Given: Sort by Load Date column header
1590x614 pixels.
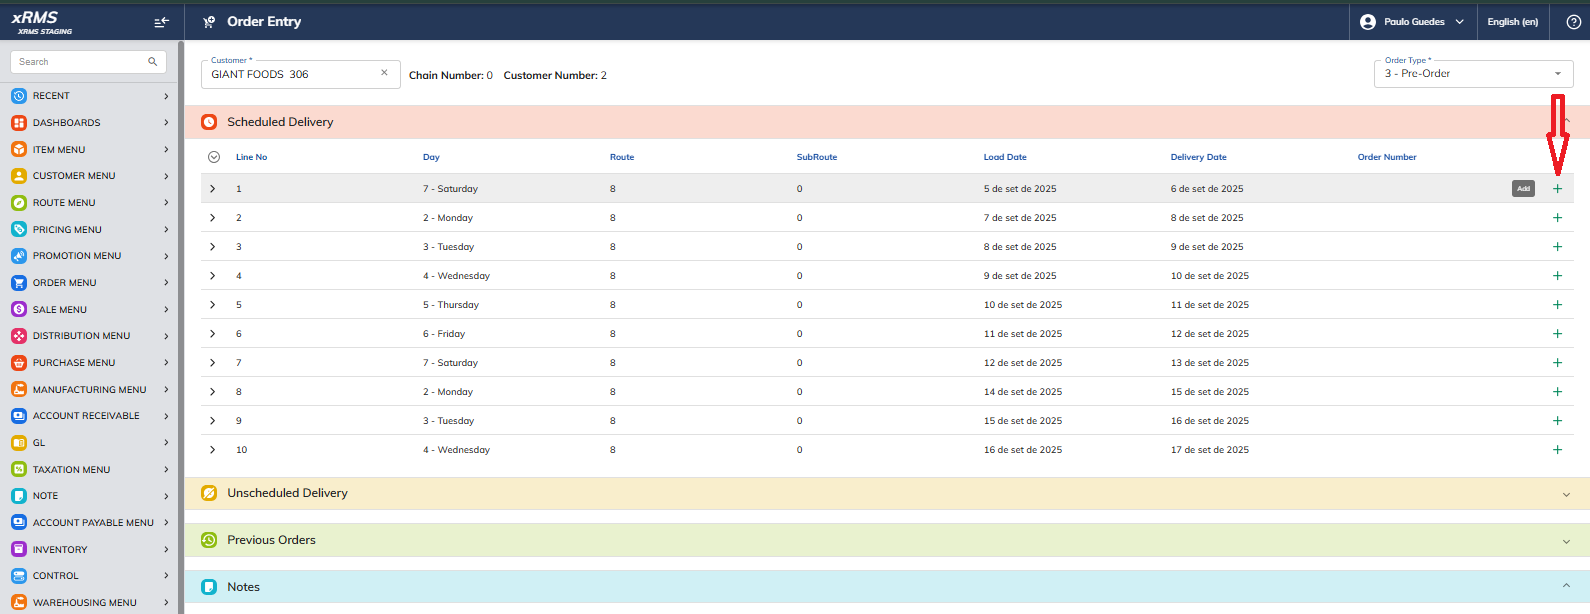Looking at the screenshot, I should pyautogui.click(x=1005, y=157).
